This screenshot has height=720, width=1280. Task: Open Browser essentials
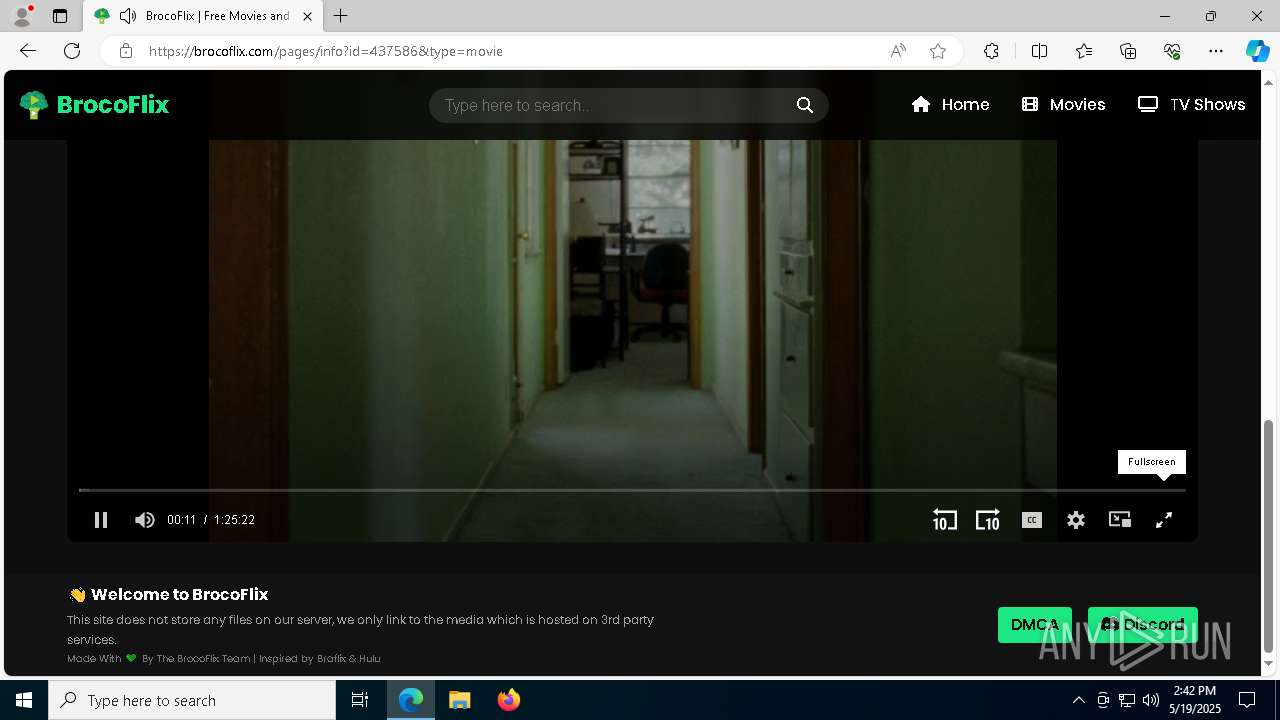(x=1172, y=51)
